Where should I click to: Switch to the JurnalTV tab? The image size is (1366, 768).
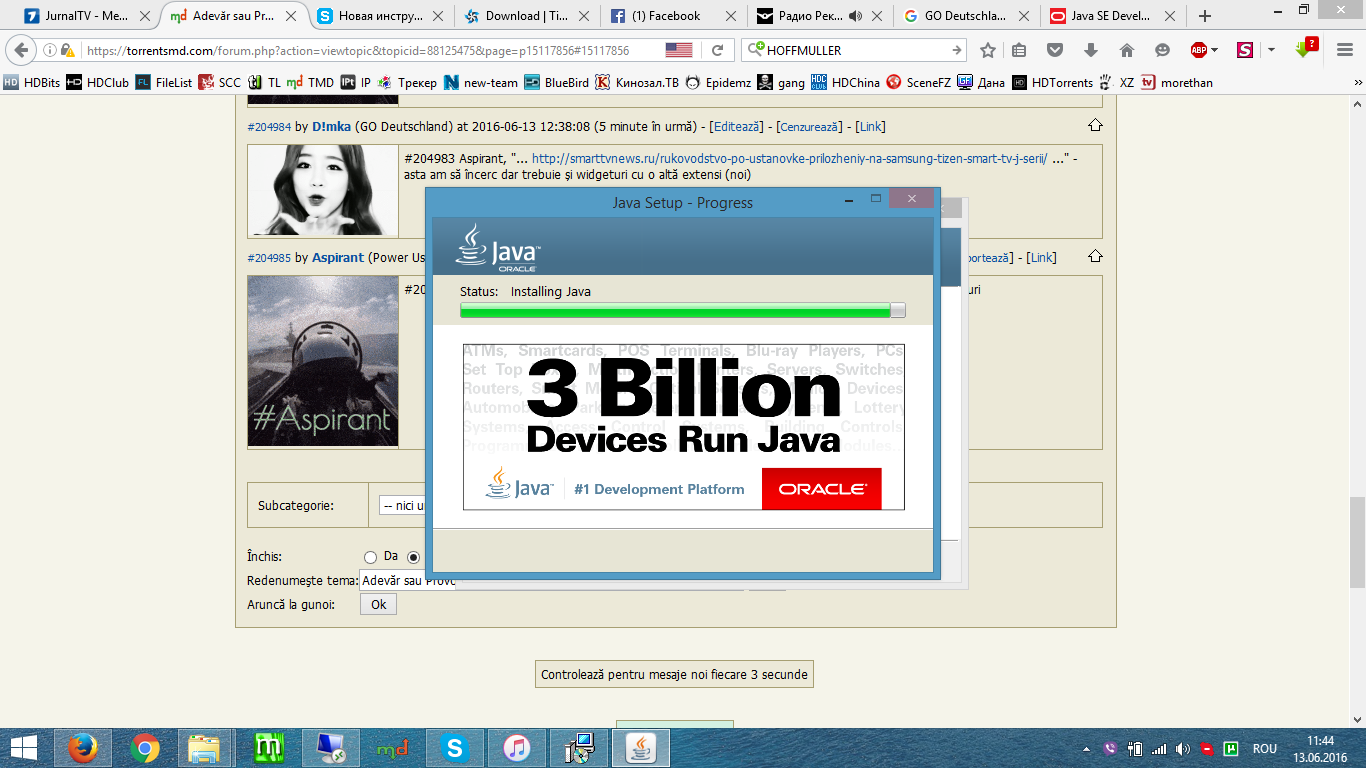[86, 16]
